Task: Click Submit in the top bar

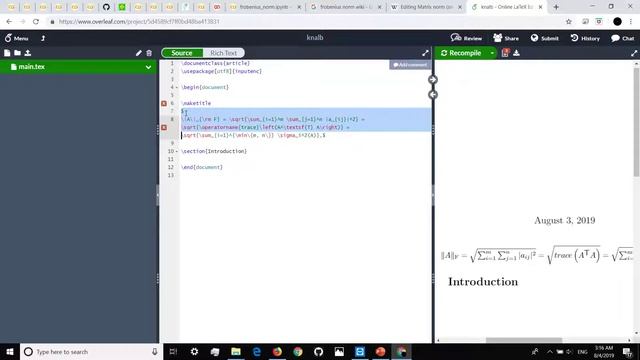Action: pyautogui.click(x=544, y=38)
